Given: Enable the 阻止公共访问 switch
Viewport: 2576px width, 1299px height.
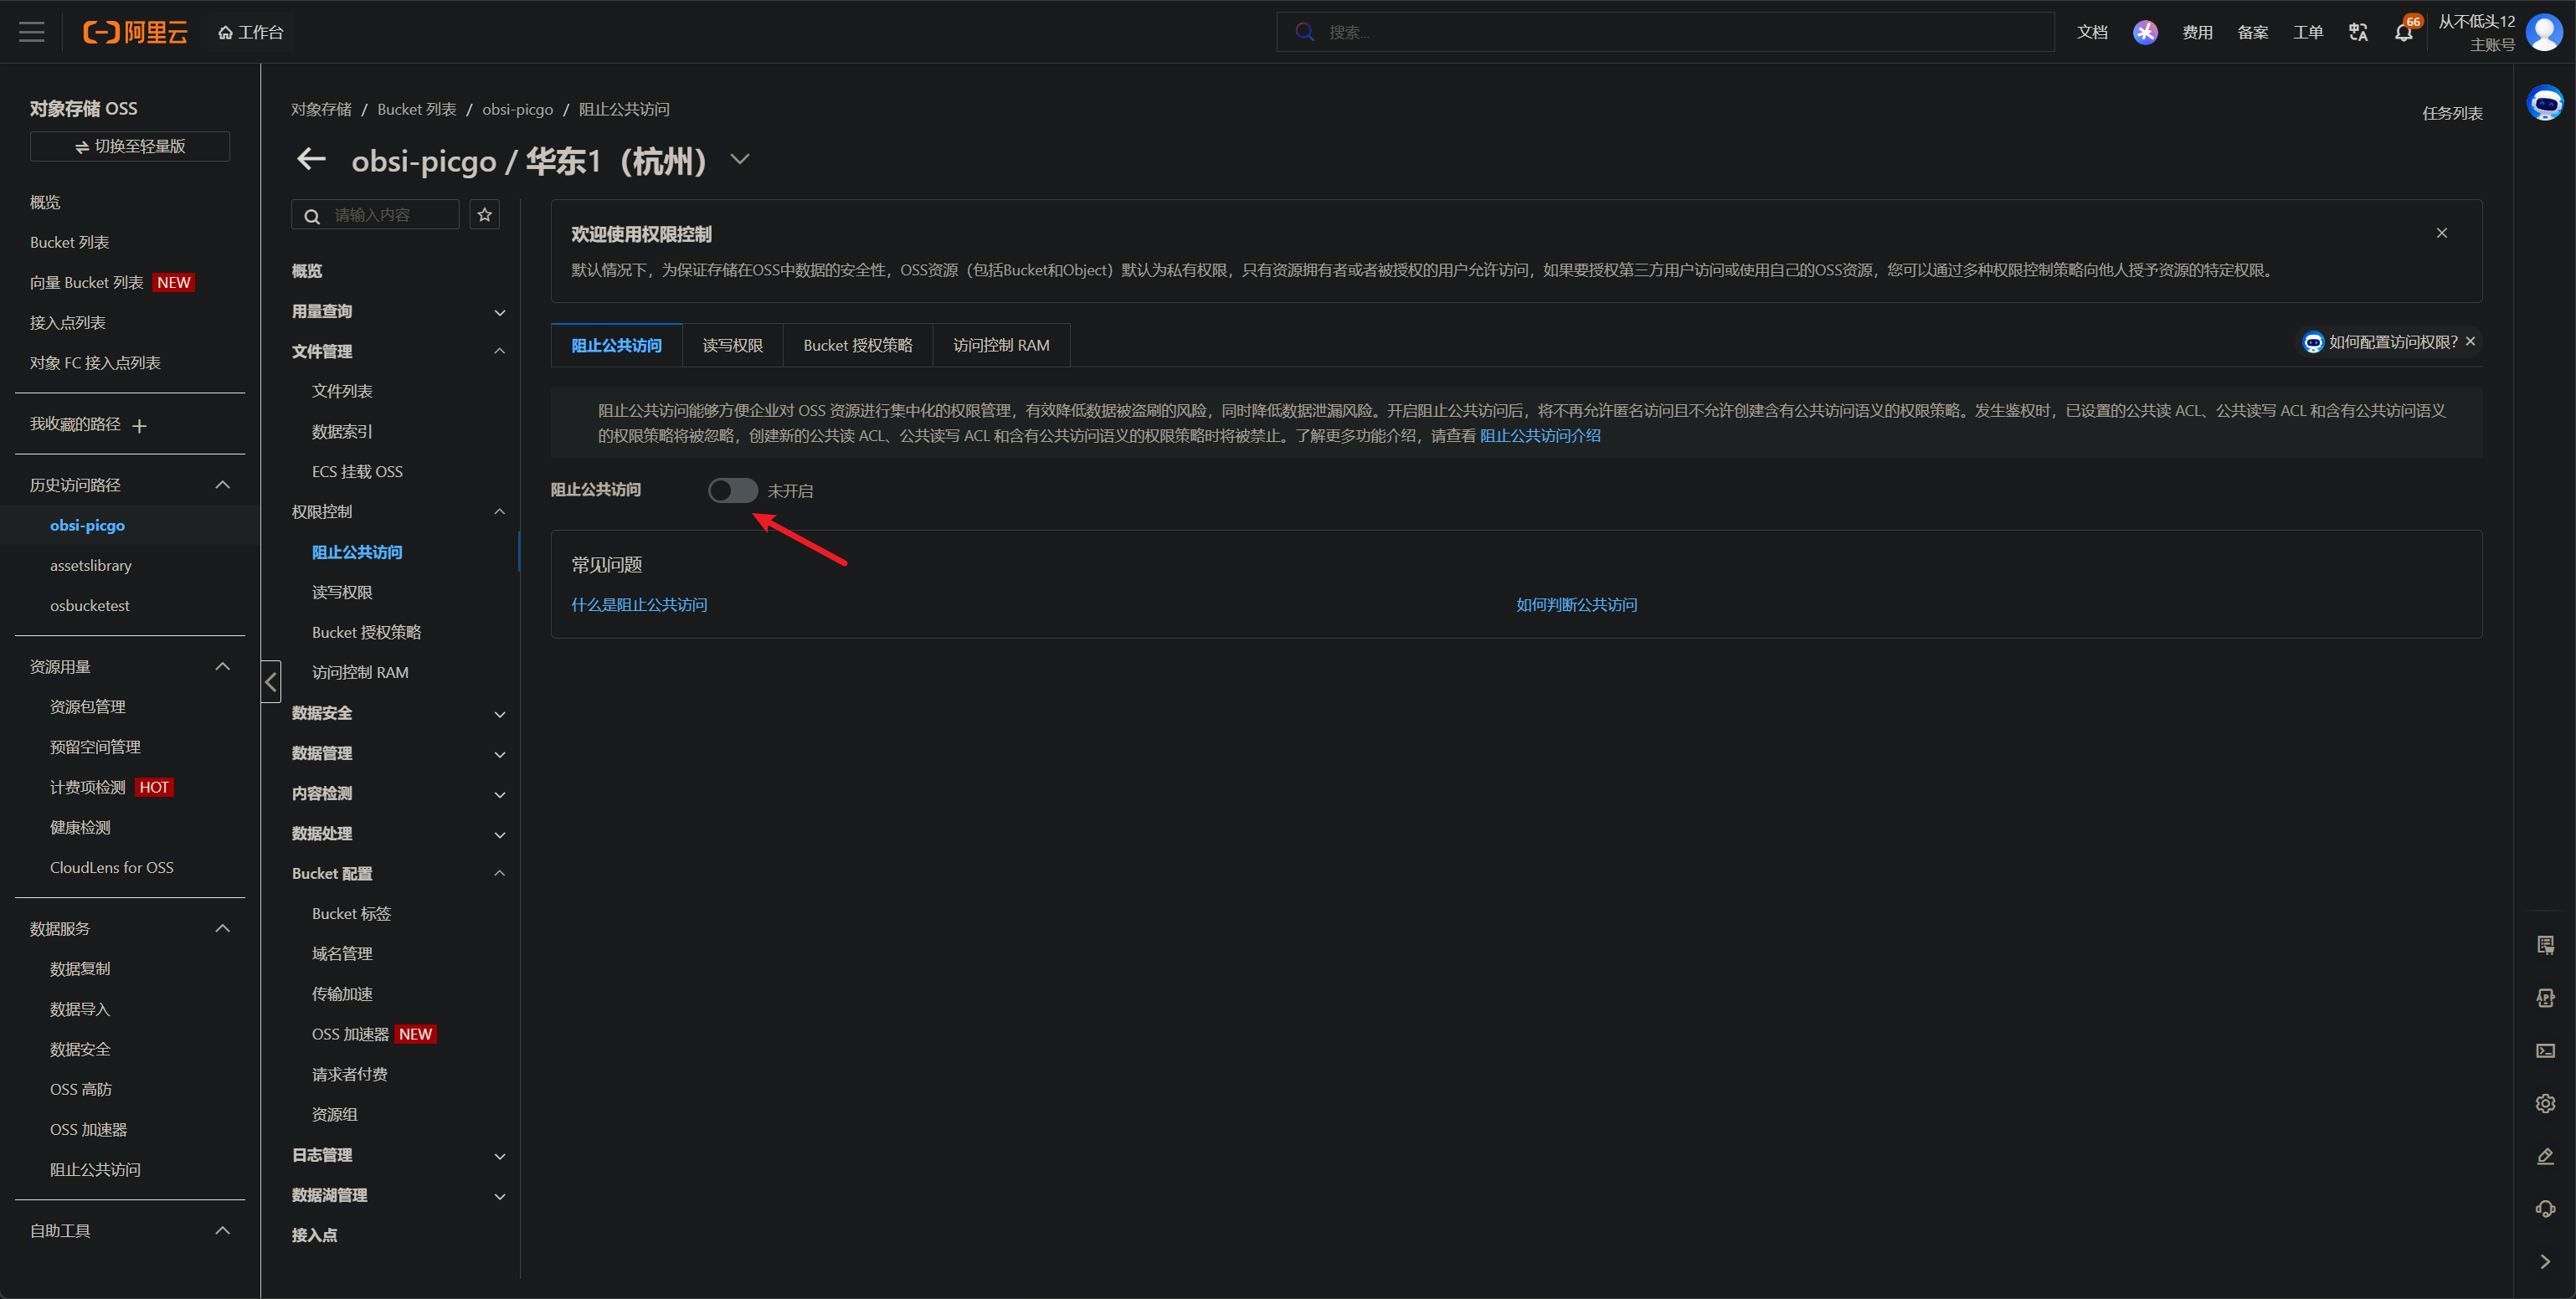Looking at the screenshot, I should coord(732,490).
